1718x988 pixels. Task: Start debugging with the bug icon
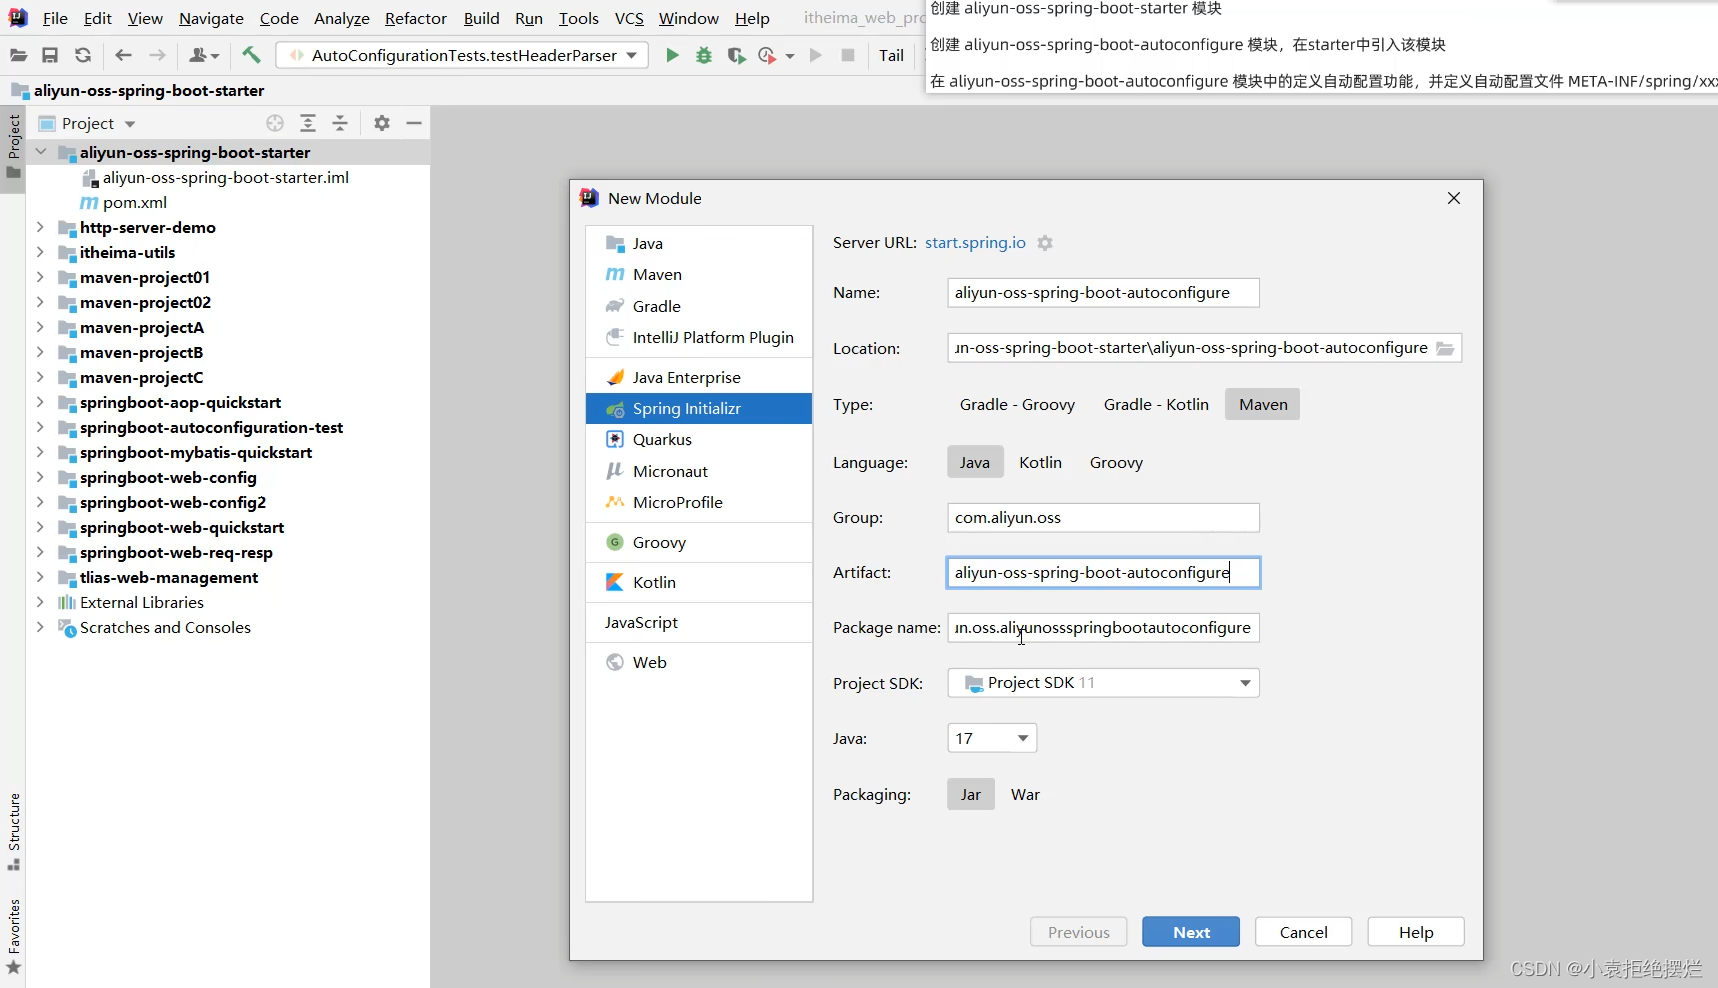click(x=704, y=55)
